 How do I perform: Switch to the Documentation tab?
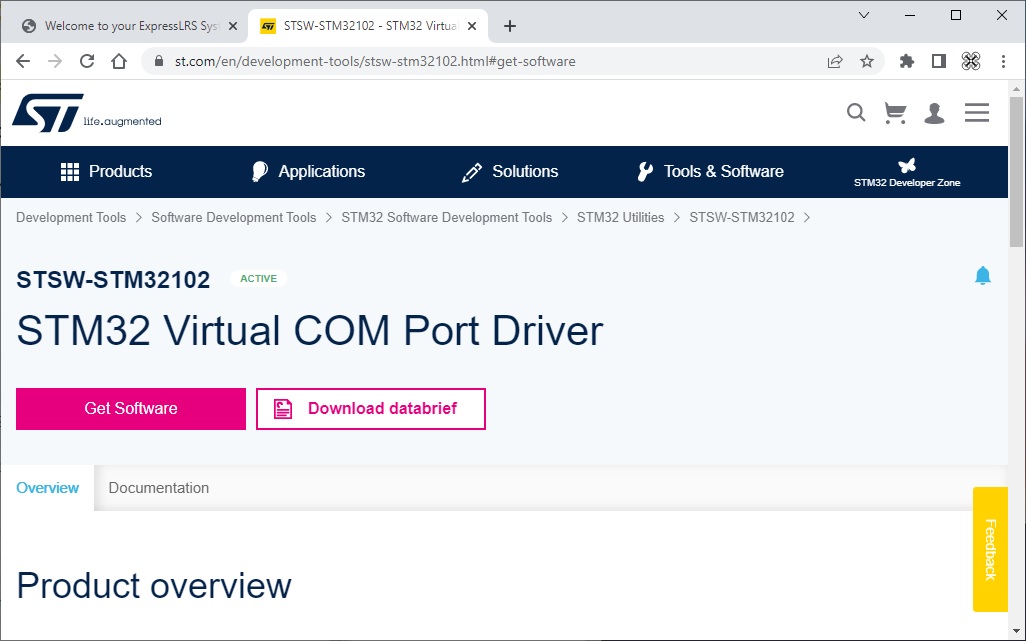pyautogui.click(x=159, y=488)
